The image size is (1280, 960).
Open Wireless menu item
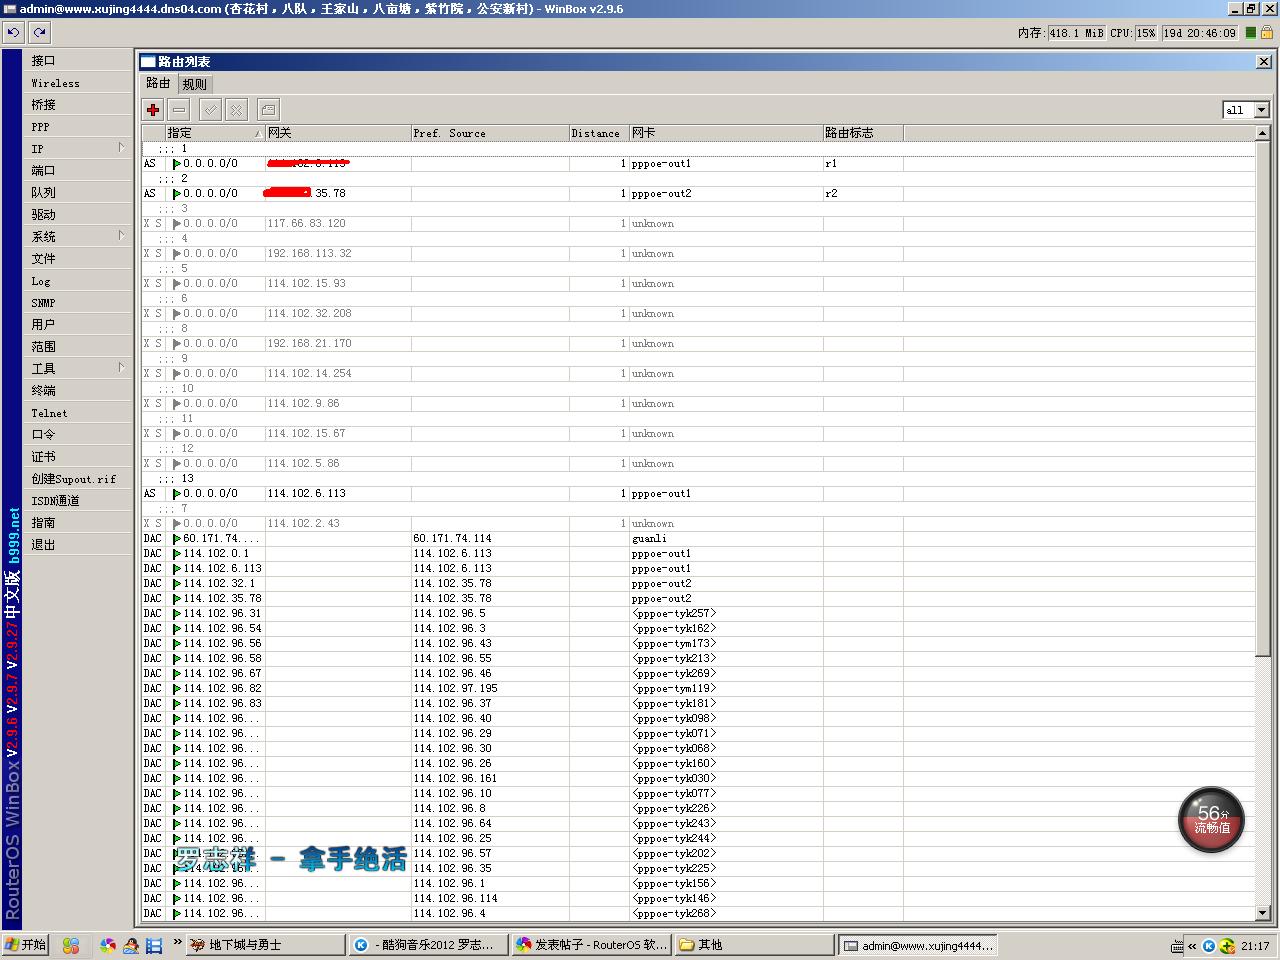(78, 83)
